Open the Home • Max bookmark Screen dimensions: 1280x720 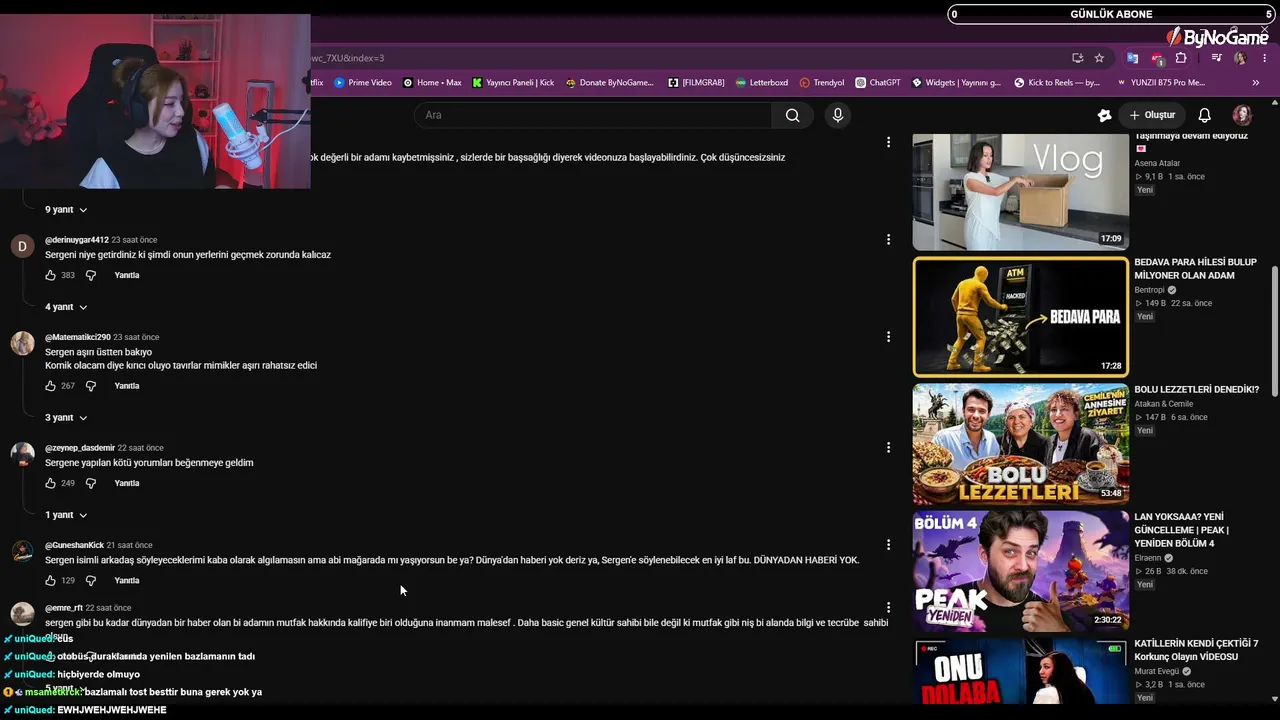[x=432, y=83]
